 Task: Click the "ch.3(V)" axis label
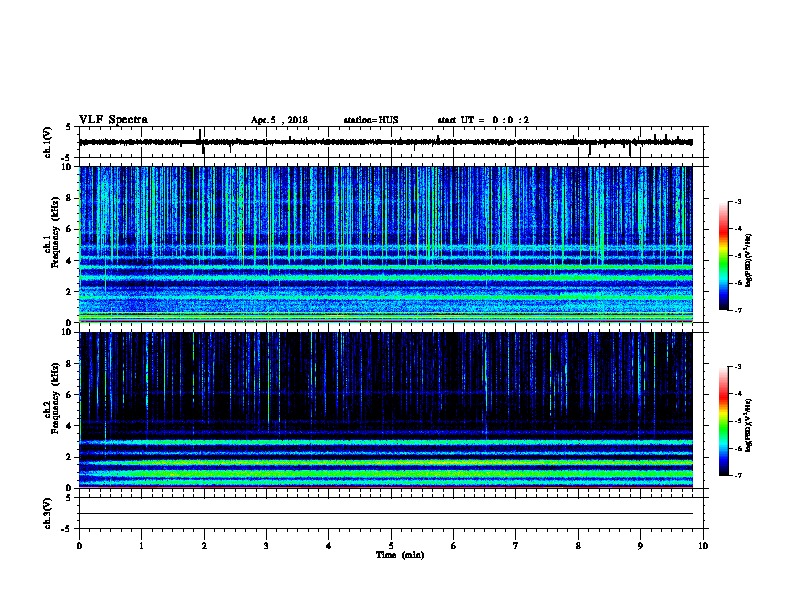tap(47, 513)
